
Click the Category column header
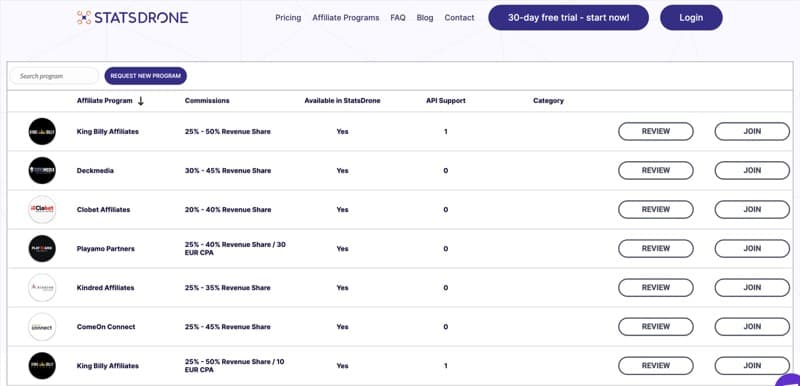click(548, 101)
